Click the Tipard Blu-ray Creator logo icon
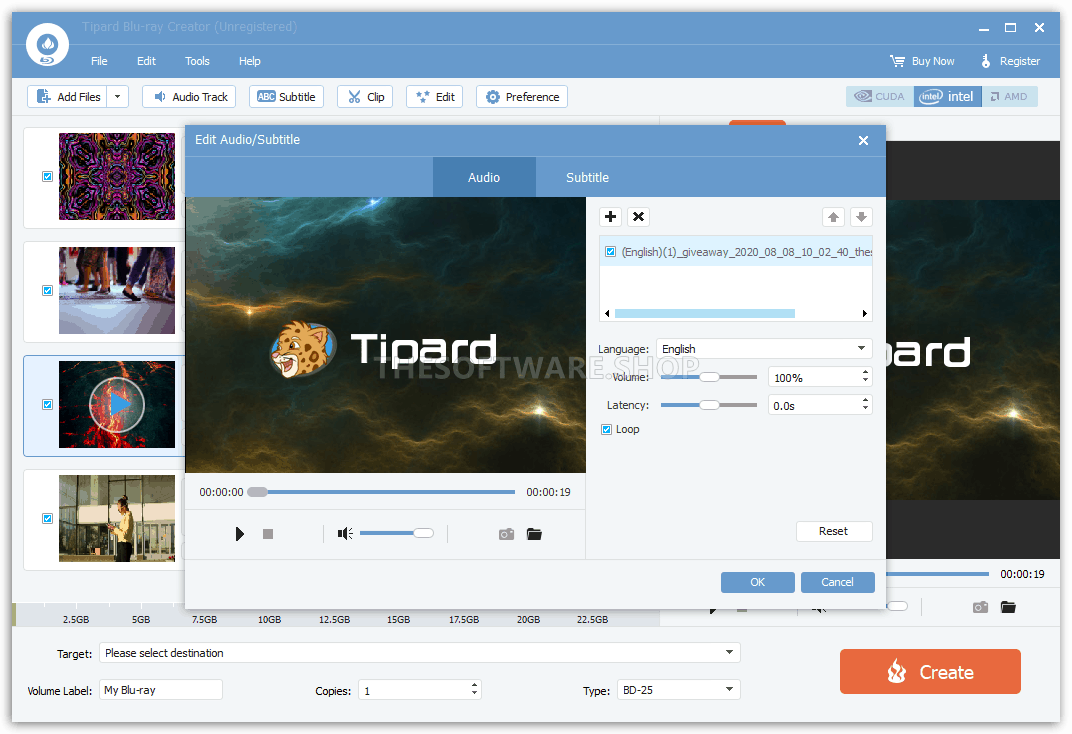This screenshot has width=1072, height=734. tap(47, 45)
